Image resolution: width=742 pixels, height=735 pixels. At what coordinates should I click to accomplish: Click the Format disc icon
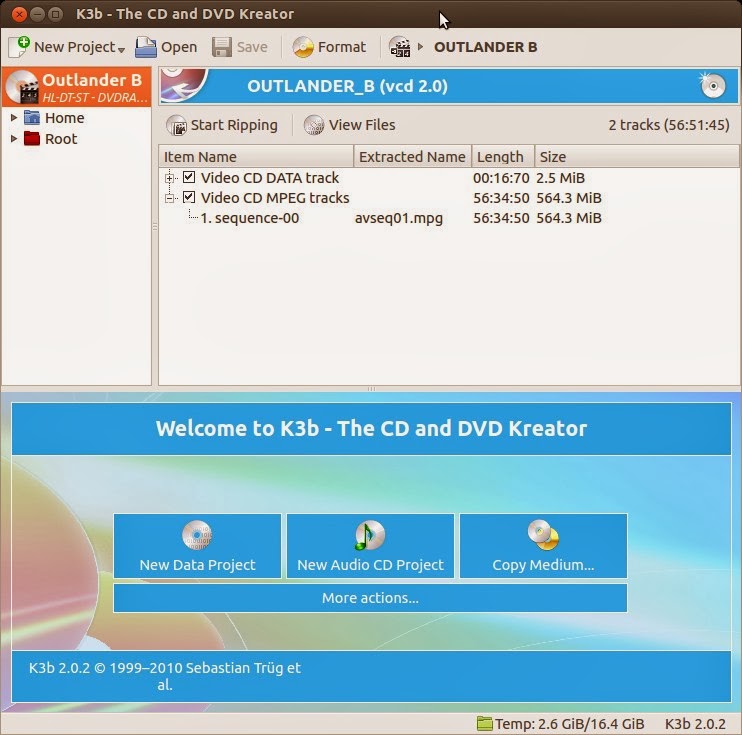click(303, 47)
